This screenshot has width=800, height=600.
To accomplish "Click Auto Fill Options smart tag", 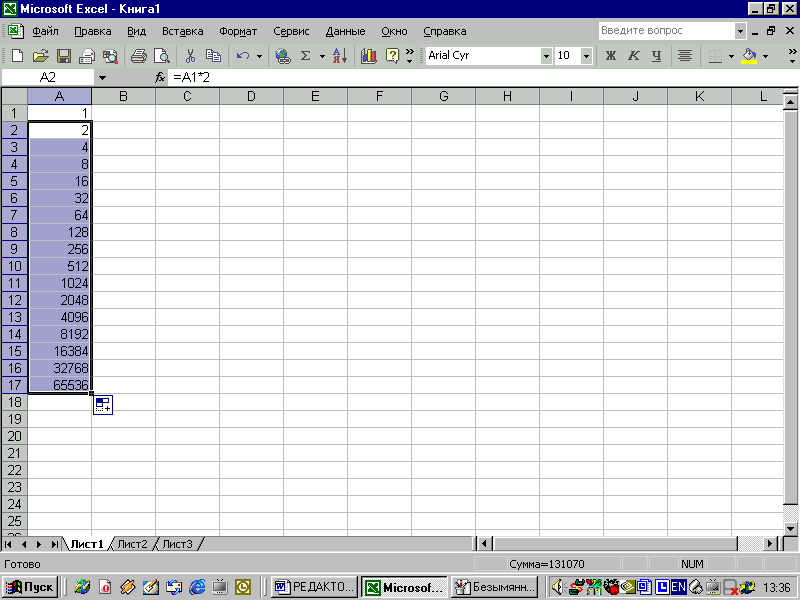I will [x=103, y=405].
